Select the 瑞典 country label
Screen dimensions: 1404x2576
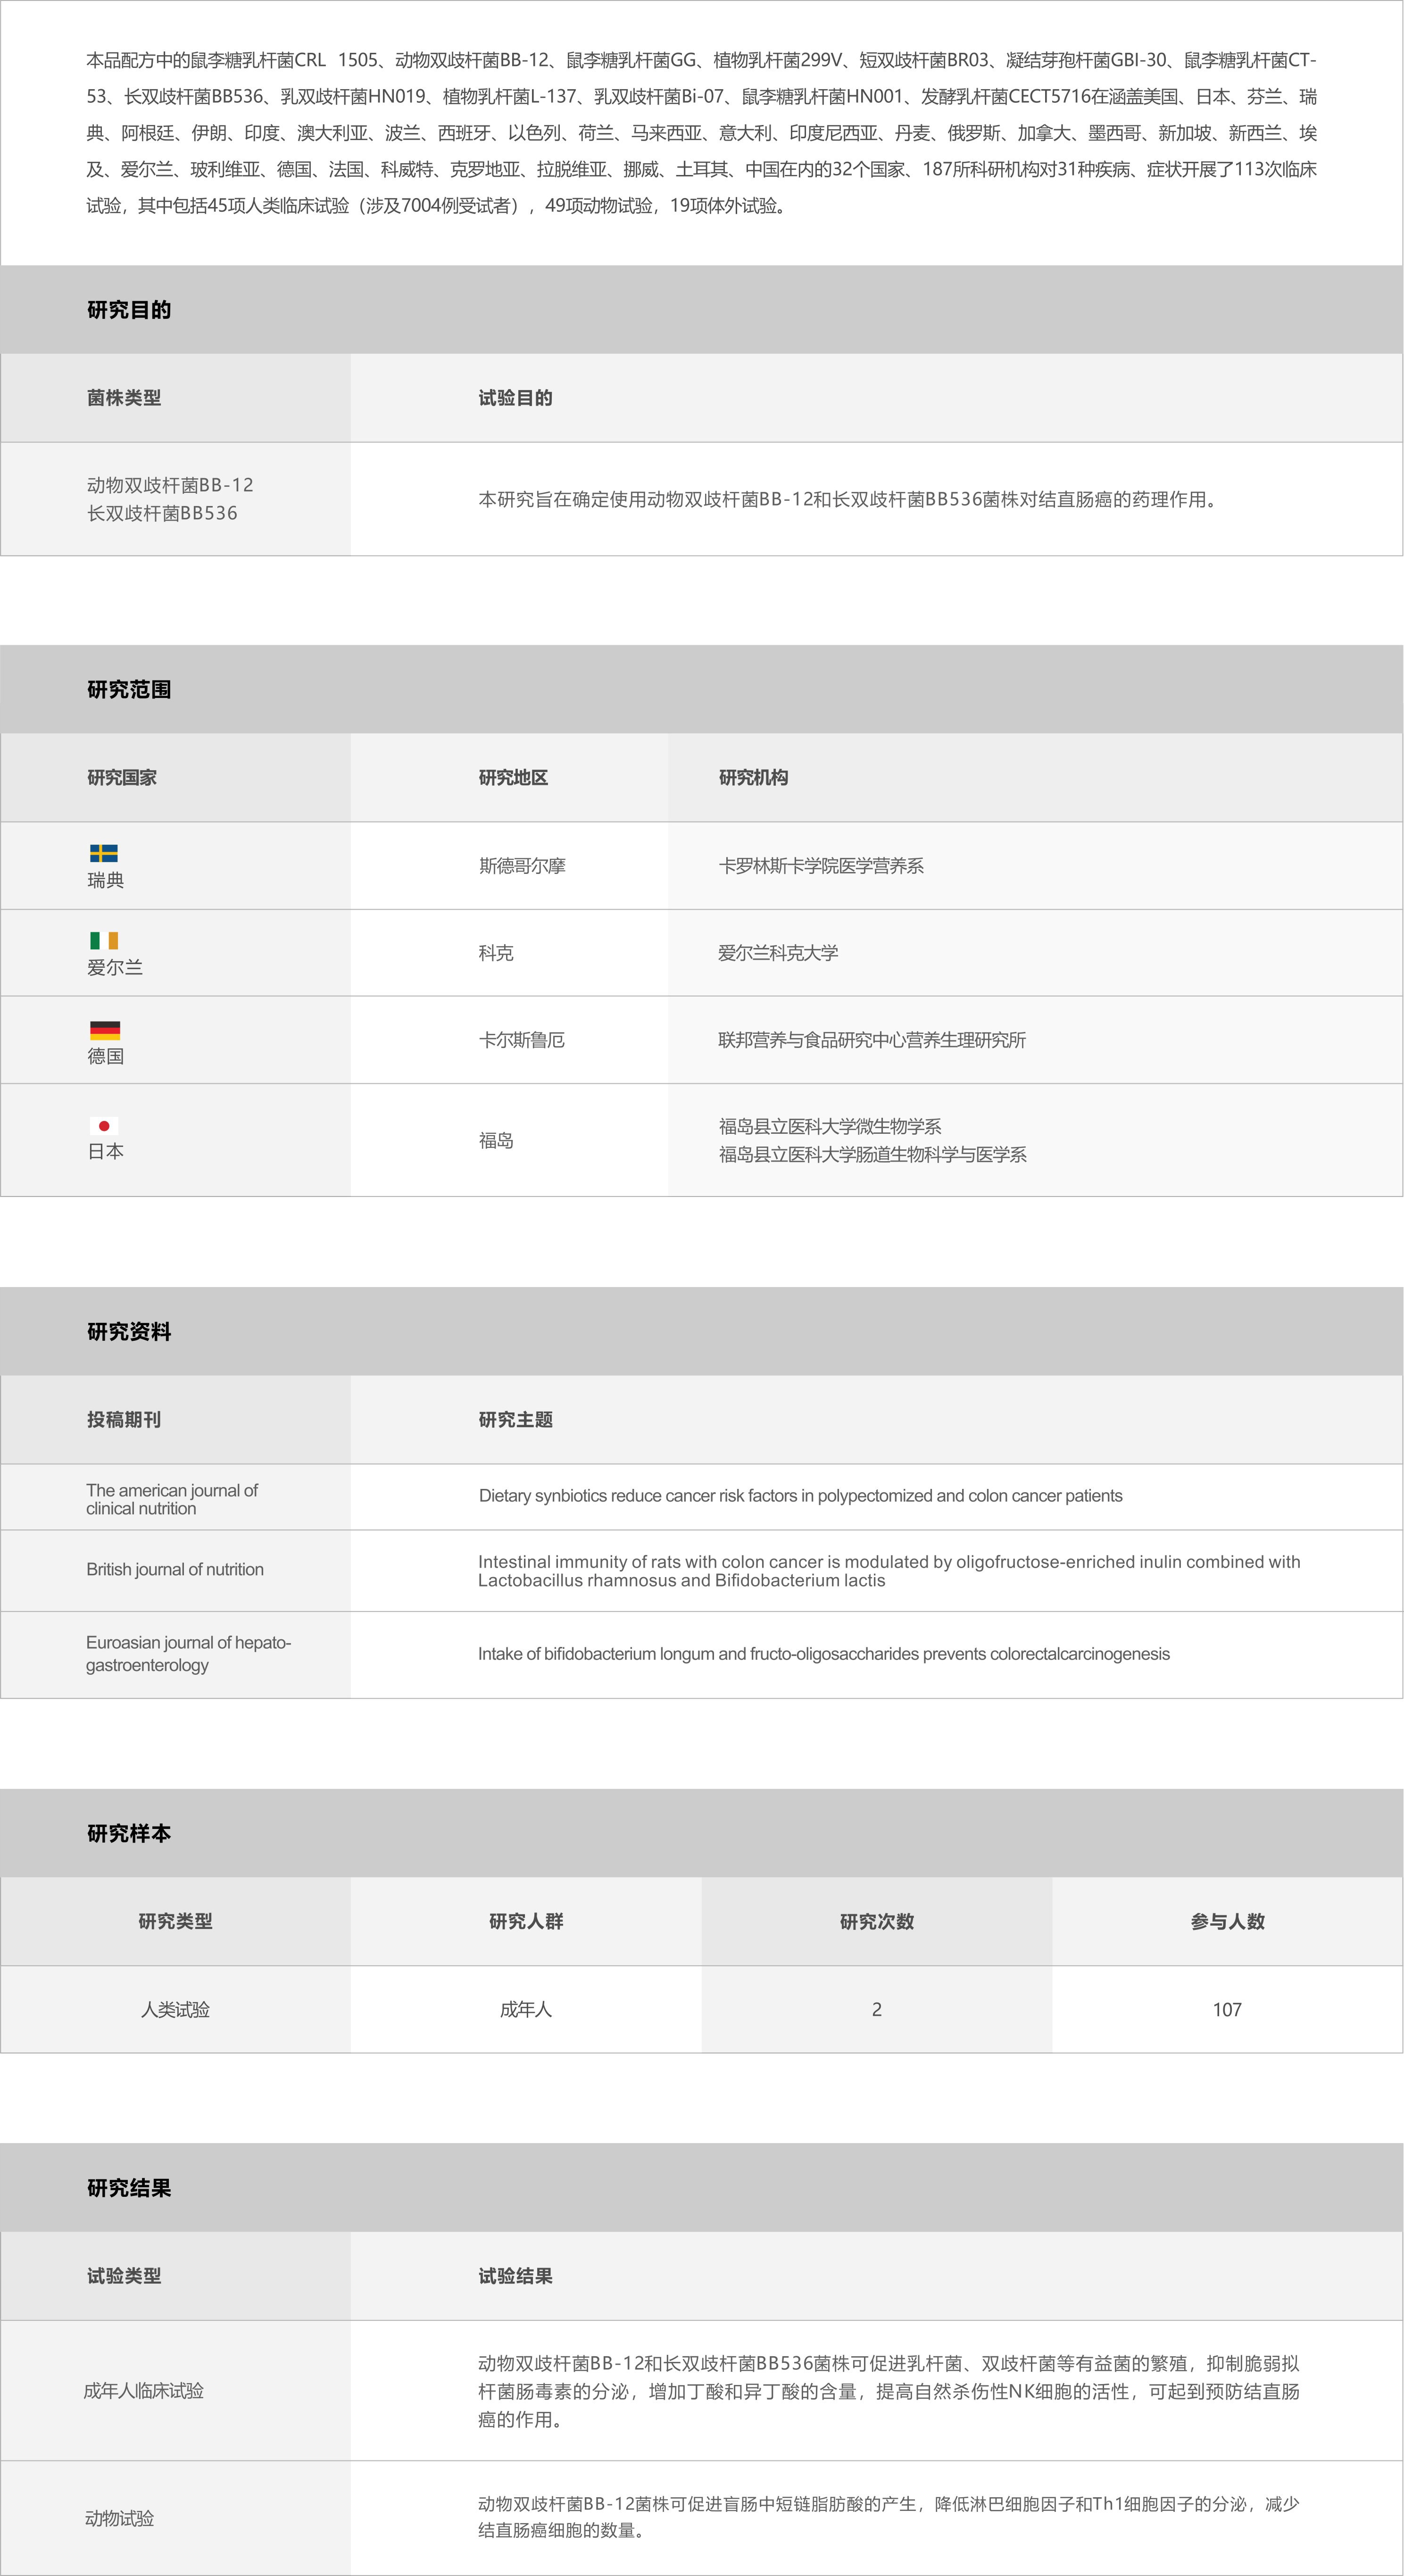(106, 880)
